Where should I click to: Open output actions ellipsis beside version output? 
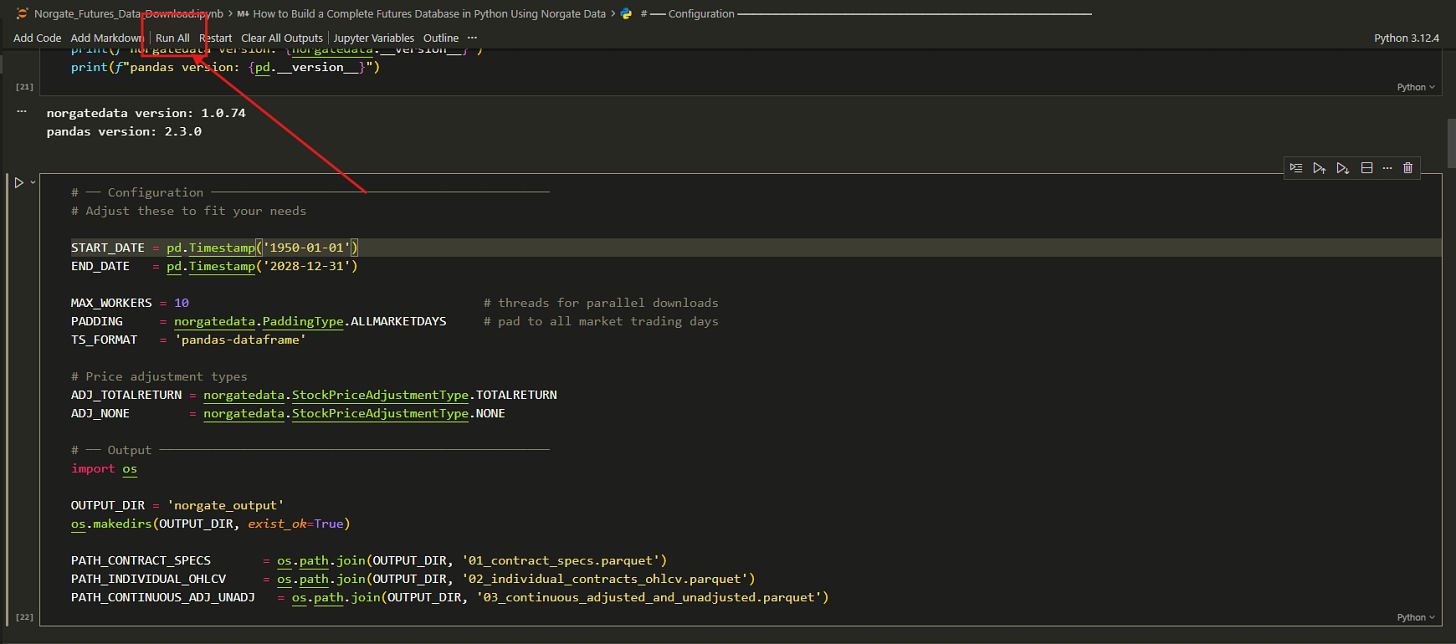[x=21, y=112]
